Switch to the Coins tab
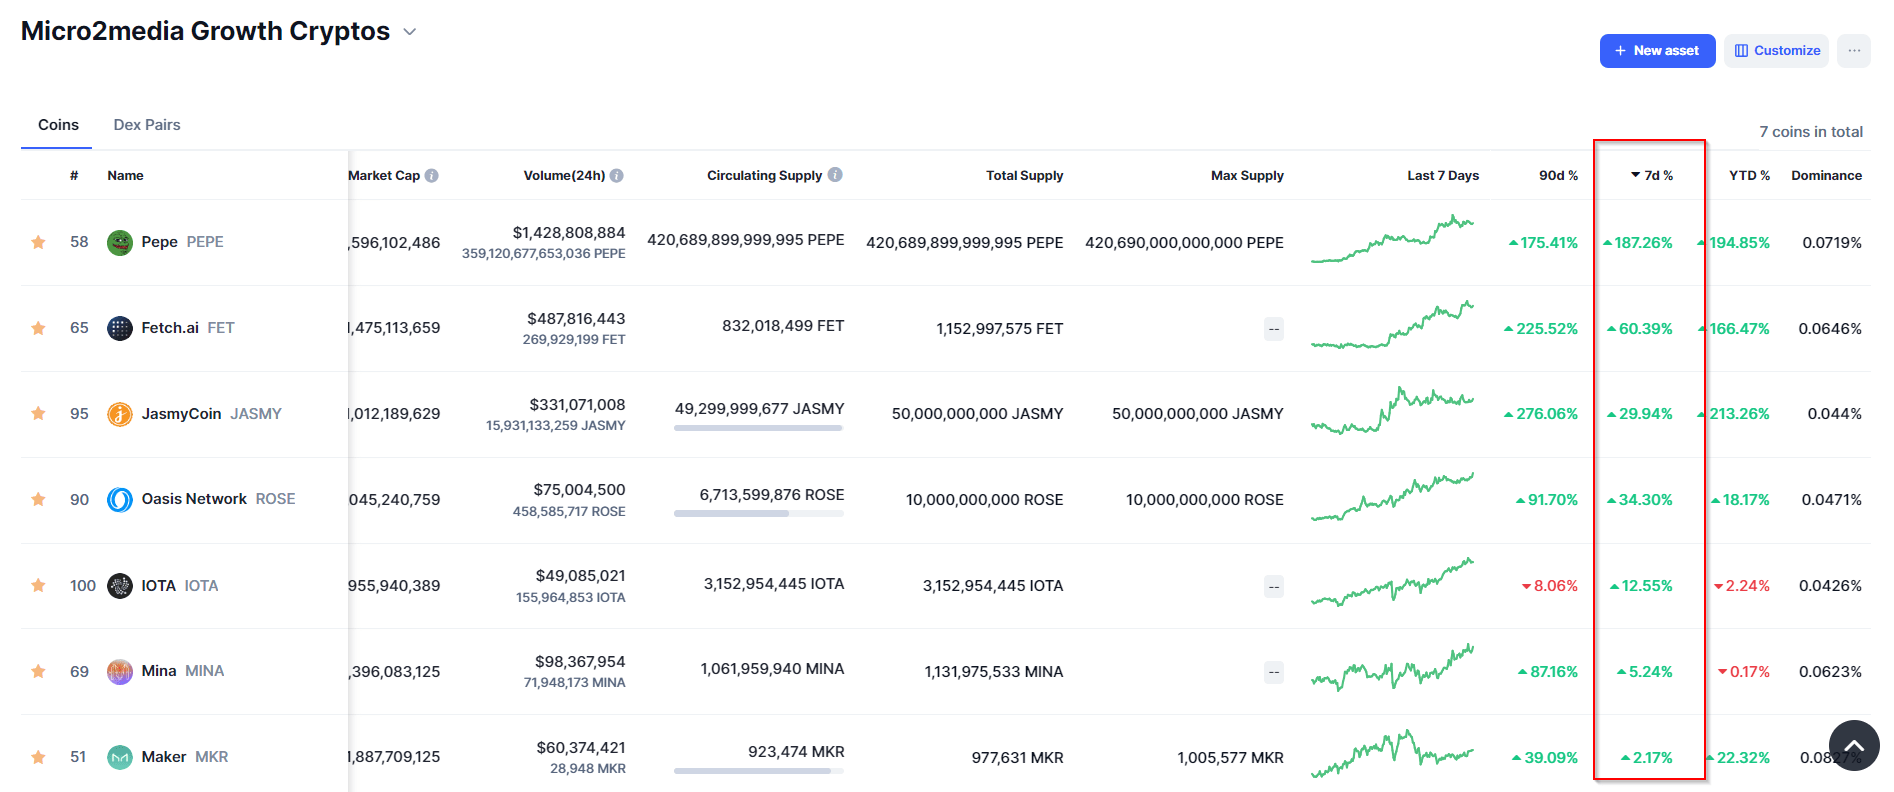The width and height of the screenshot is (1894, 792). tap(58, 125)
